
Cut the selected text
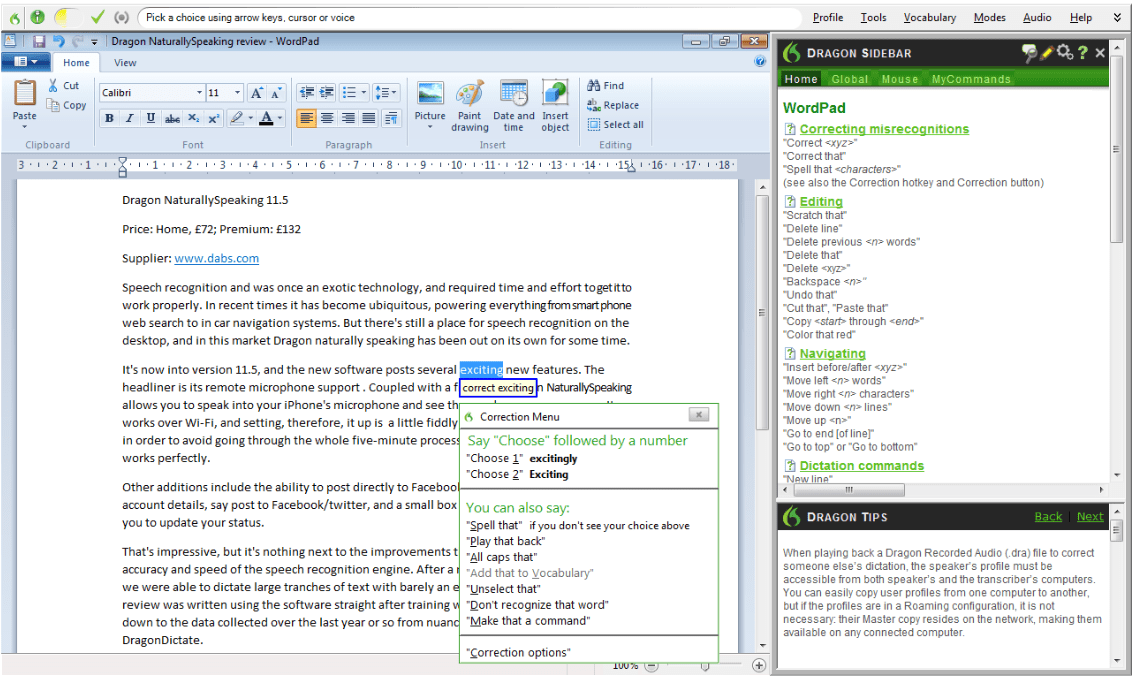click(64, 85)
